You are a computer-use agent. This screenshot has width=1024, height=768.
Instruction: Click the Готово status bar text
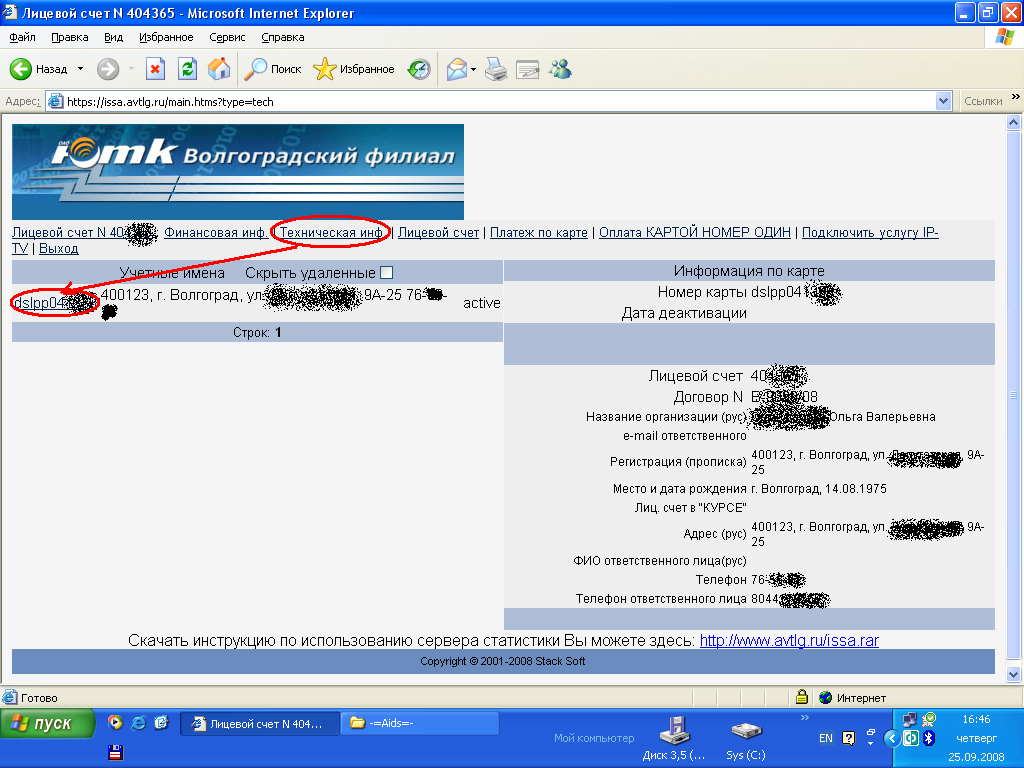(39, 698)
